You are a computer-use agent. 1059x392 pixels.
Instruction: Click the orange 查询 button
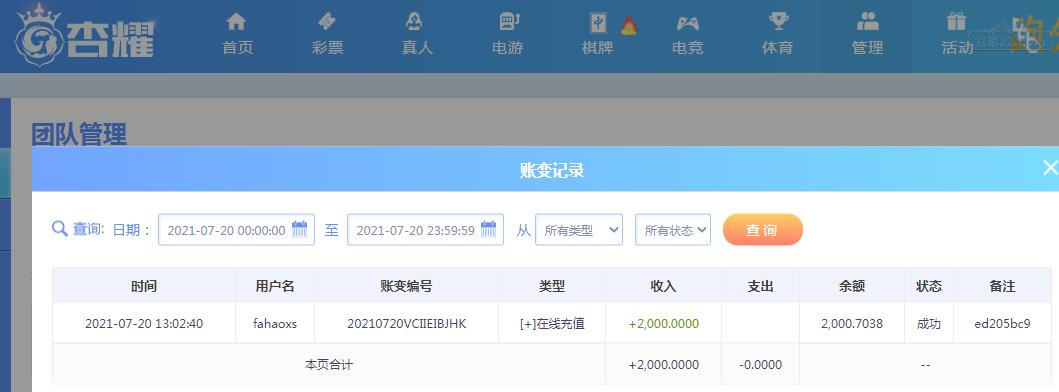763,230
